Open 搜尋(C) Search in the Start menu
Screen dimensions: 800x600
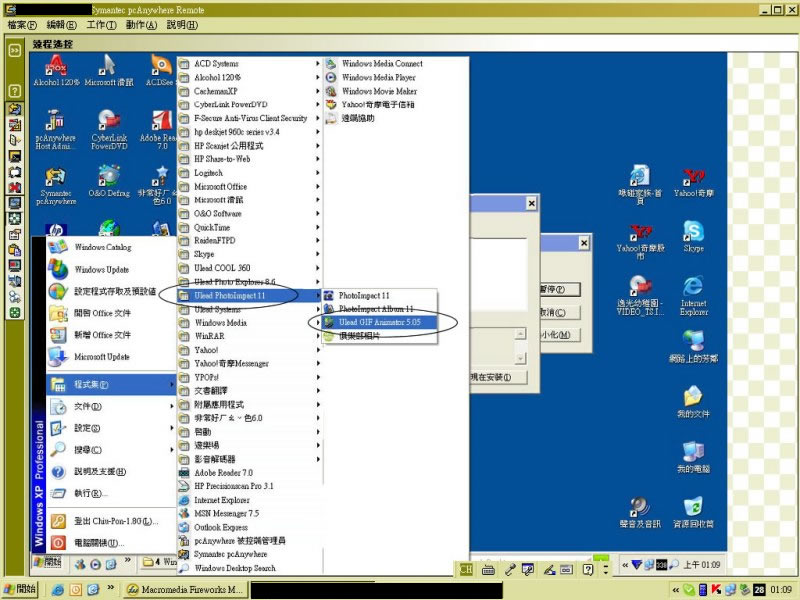[x=111, y=450]
